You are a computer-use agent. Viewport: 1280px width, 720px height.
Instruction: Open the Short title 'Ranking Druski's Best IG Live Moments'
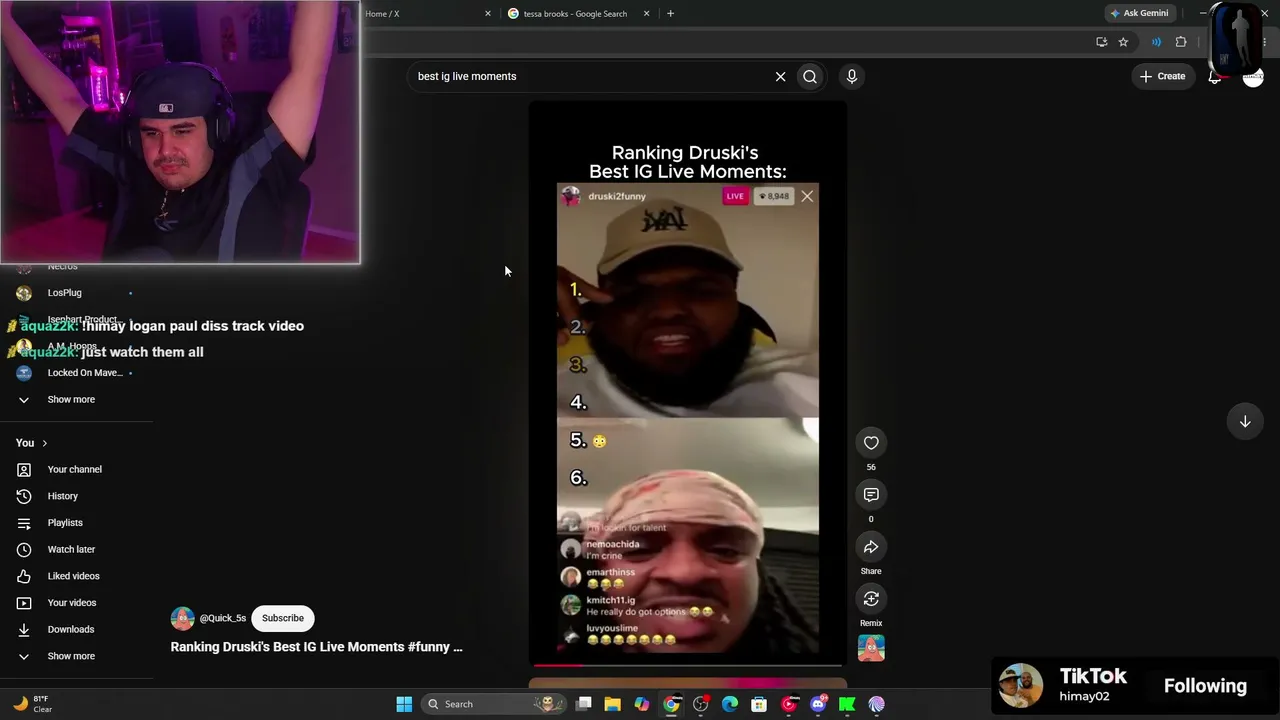(316, 647)
